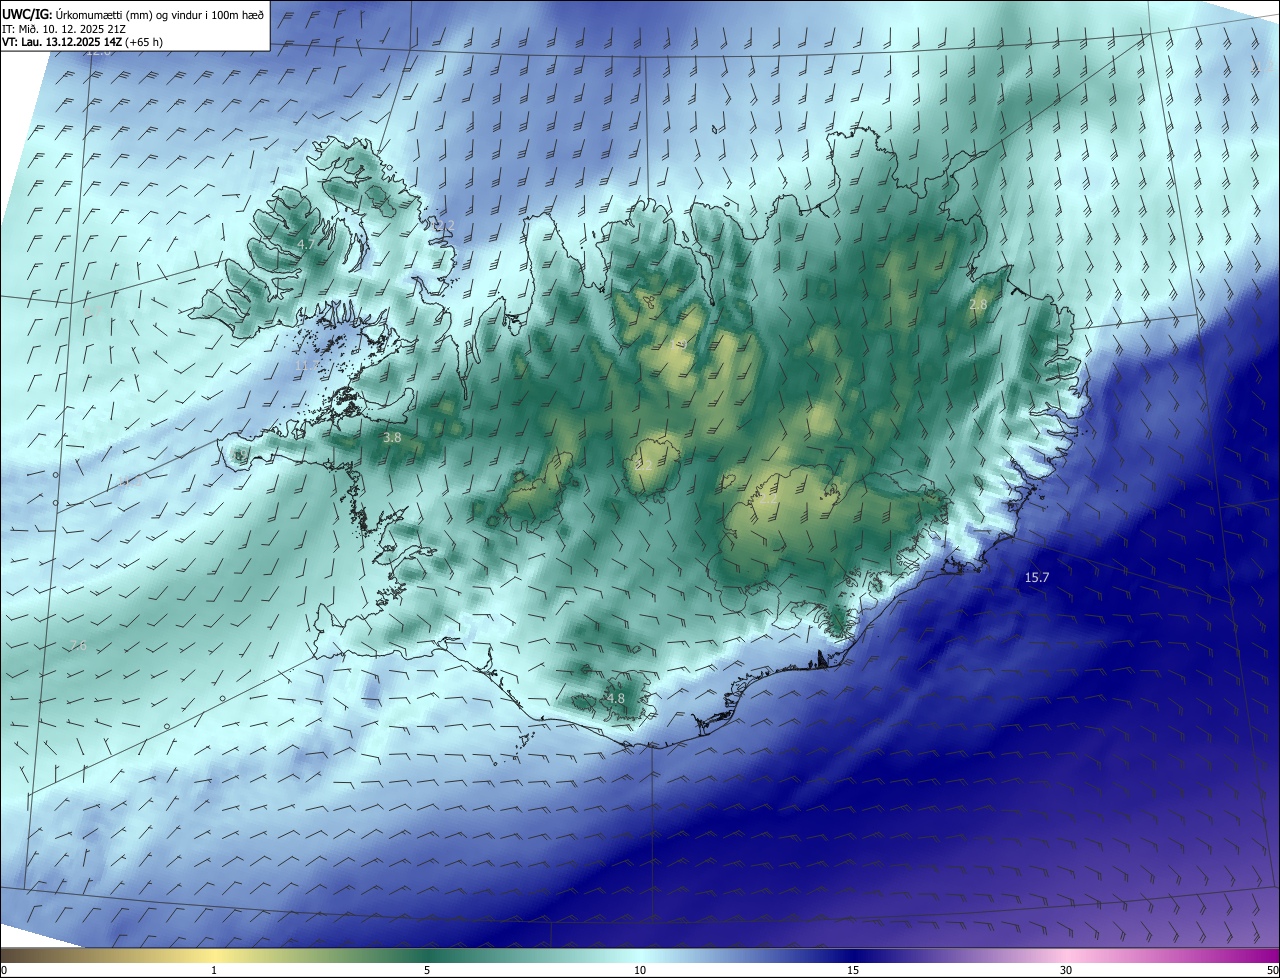
Task: Click the colorbar tick label 5
Action: (427, 971)
